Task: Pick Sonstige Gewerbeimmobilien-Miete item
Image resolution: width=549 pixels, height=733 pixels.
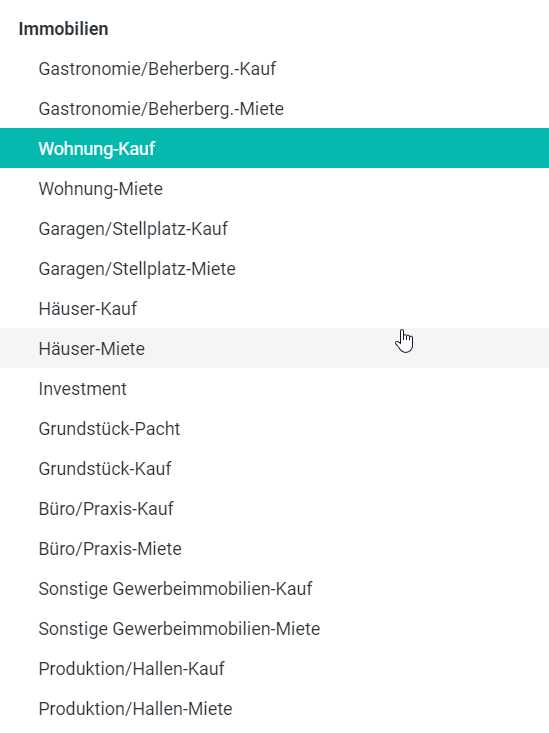Action: [x=274, y=628]
